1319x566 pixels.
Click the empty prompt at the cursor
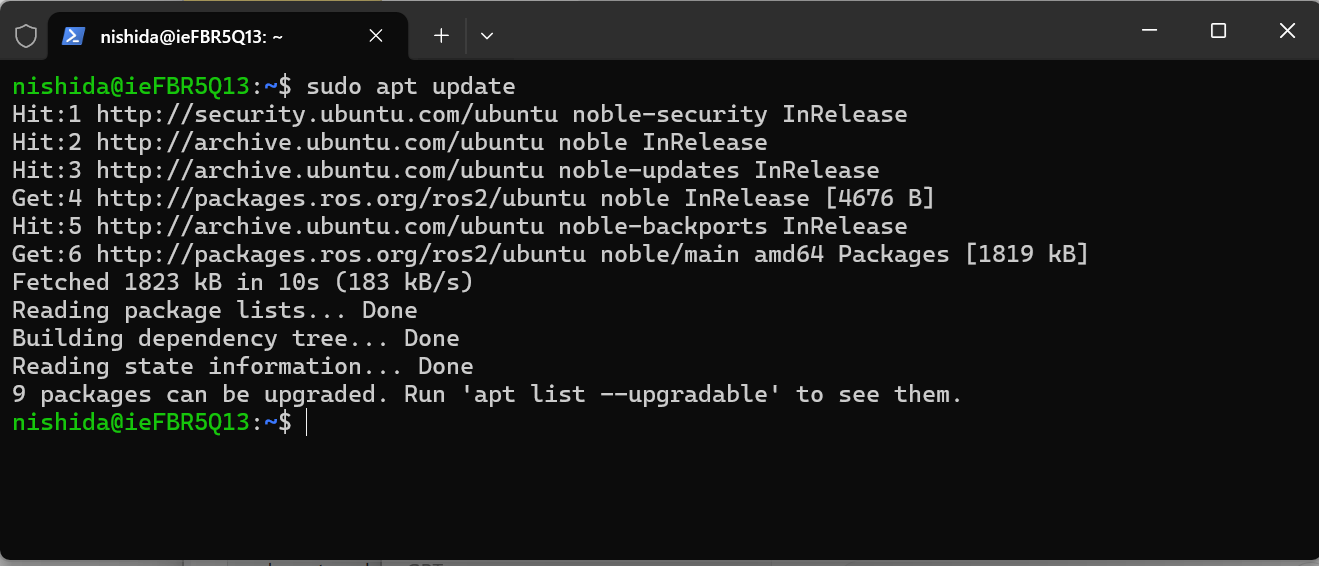pyautogui.click(x=308, y=423)
